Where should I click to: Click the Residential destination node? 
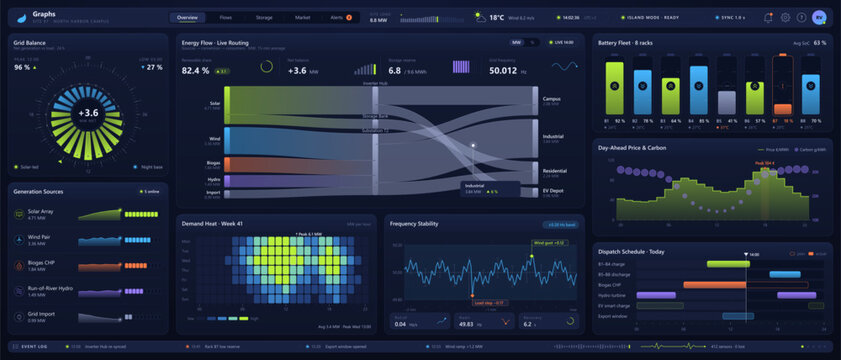(535, 173)
